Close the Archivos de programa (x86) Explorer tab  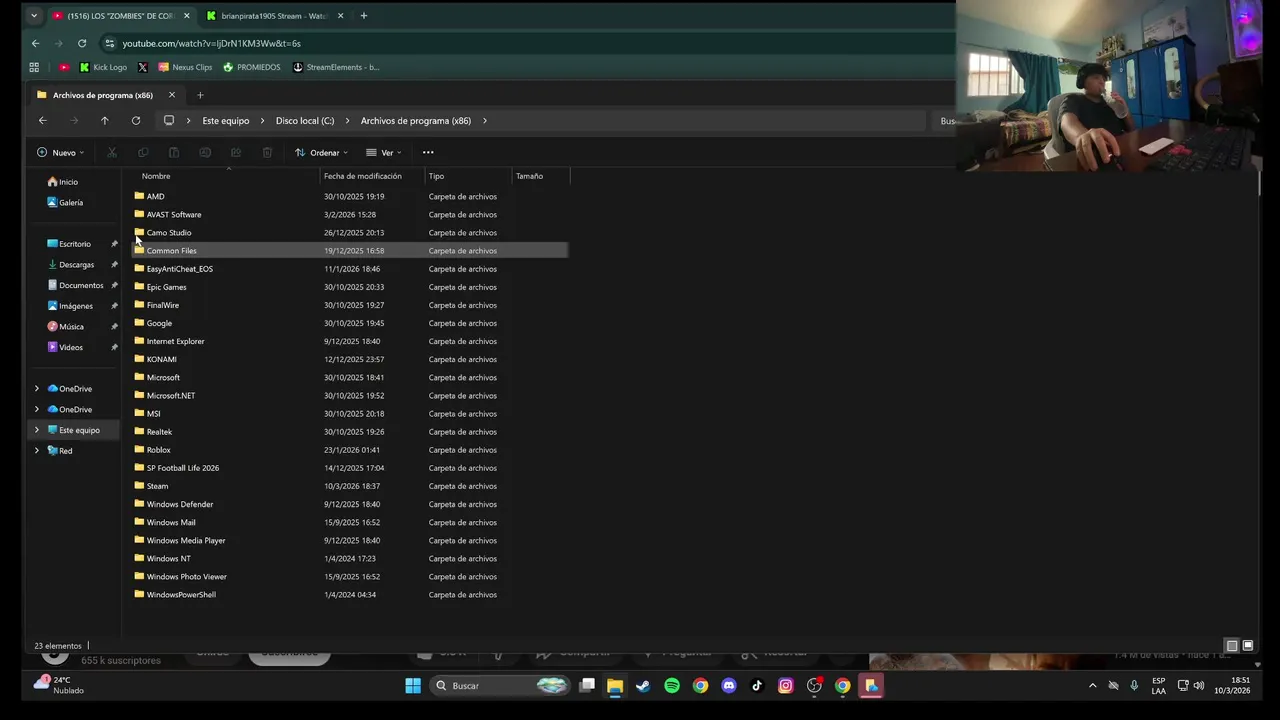[x=171, y=95]
